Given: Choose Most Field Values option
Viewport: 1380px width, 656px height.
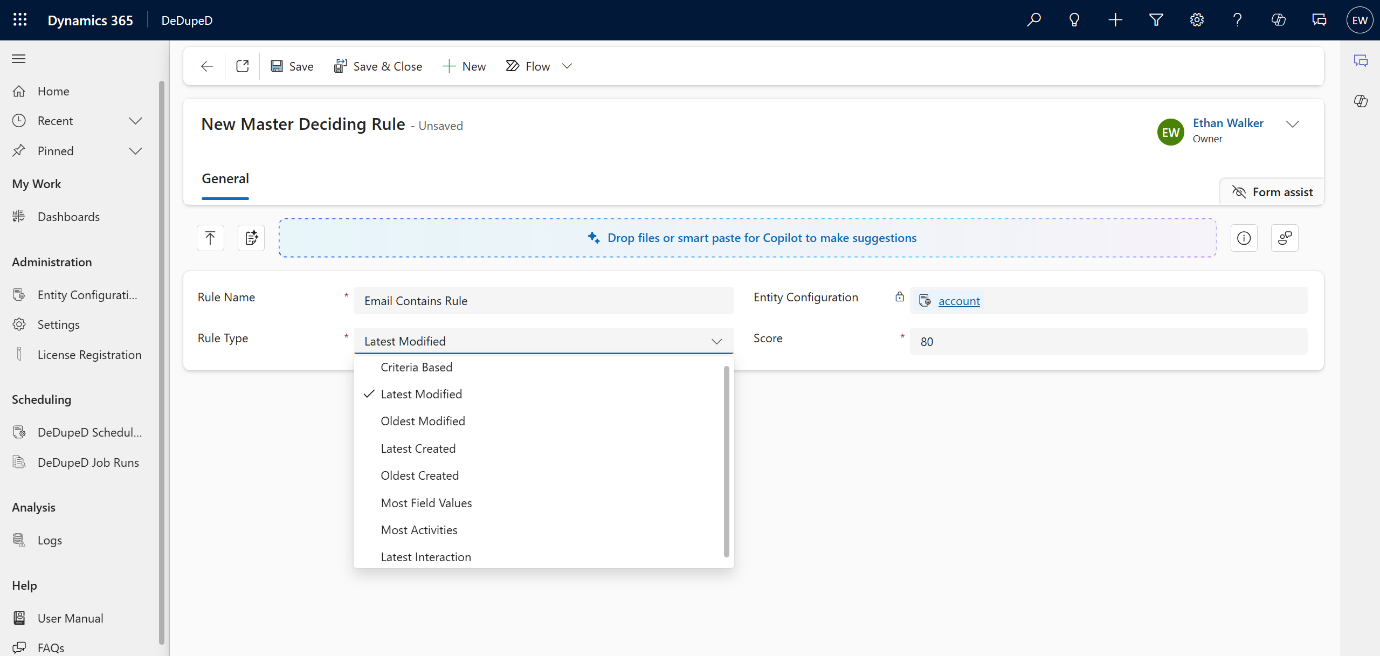Looking at the screenshot, I should (426, 503).
